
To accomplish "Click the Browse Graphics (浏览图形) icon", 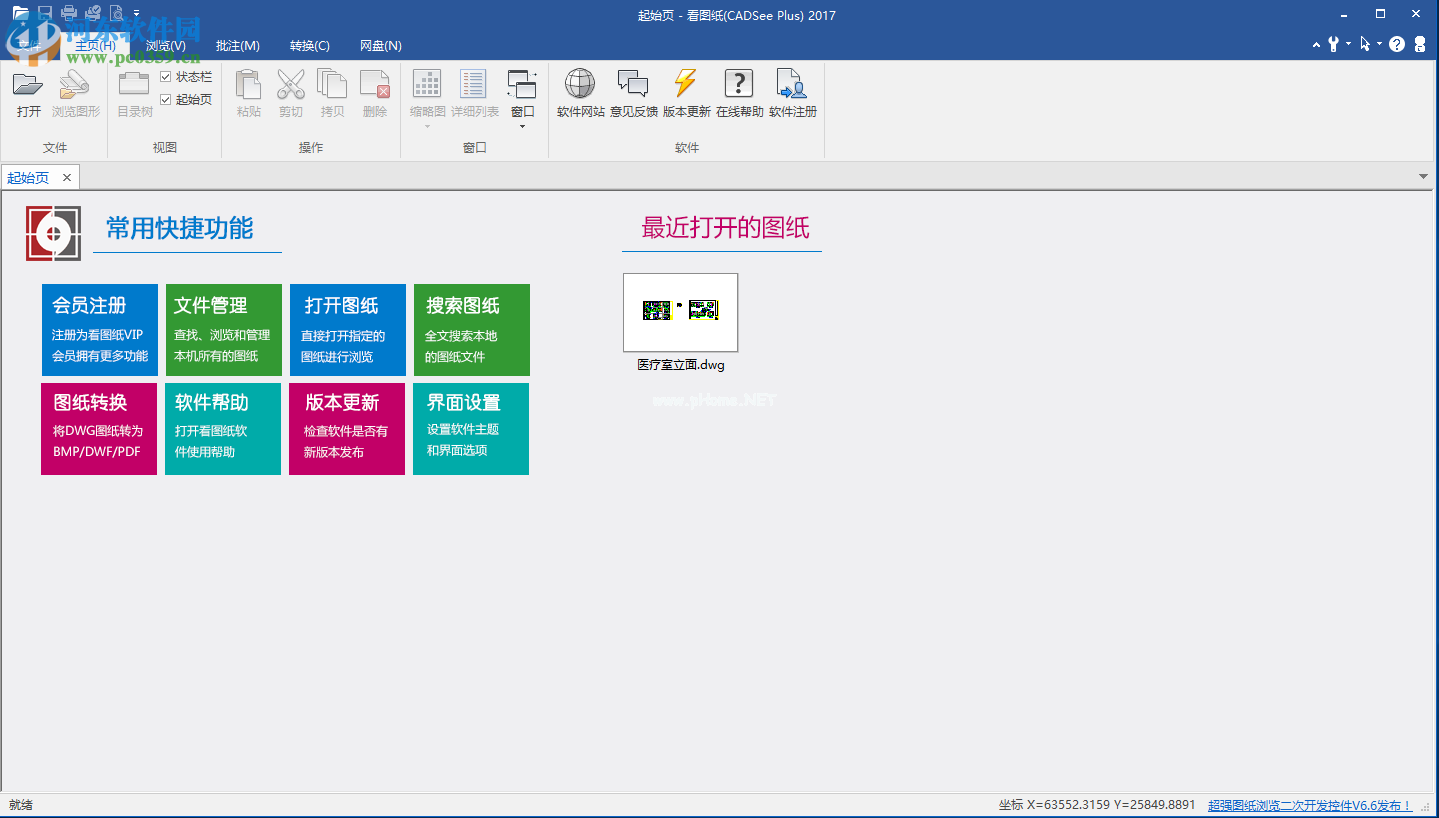I will 75,85.
